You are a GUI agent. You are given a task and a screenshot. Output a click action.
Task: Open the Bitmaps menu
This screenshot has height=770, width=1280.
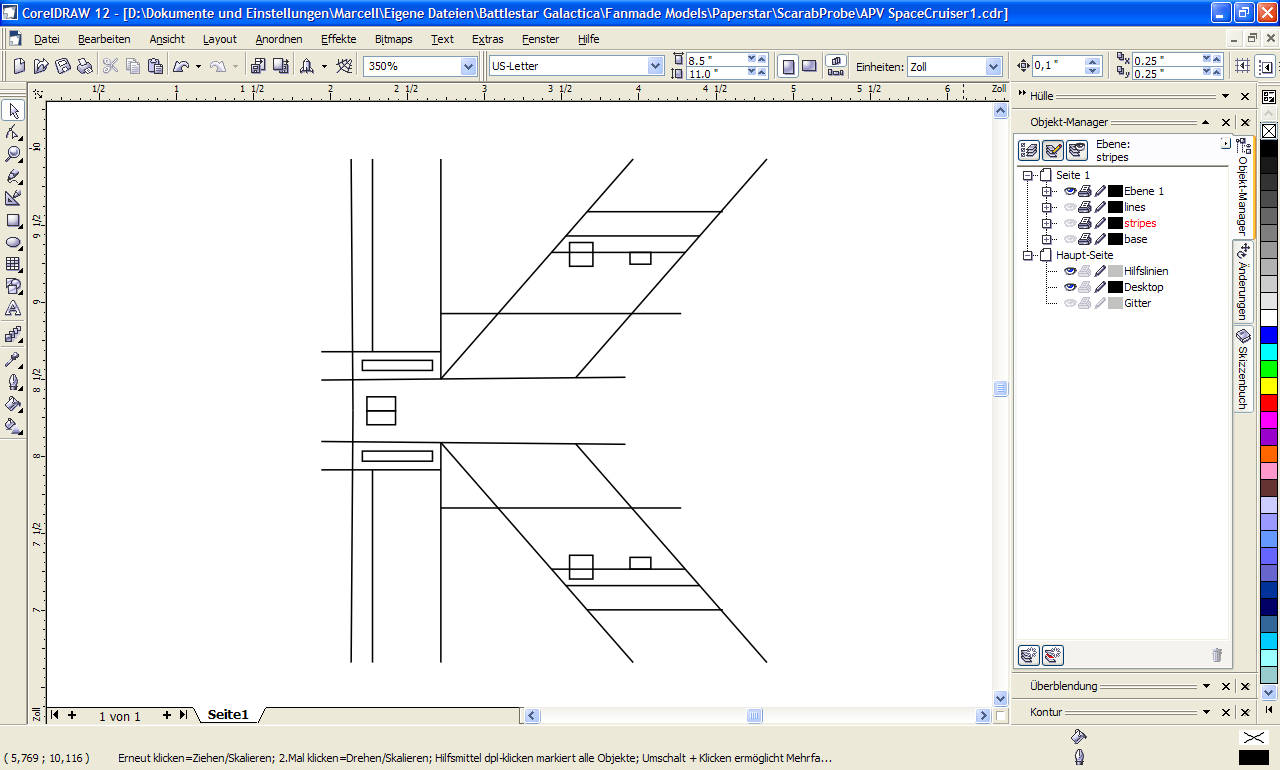[393, 39]
